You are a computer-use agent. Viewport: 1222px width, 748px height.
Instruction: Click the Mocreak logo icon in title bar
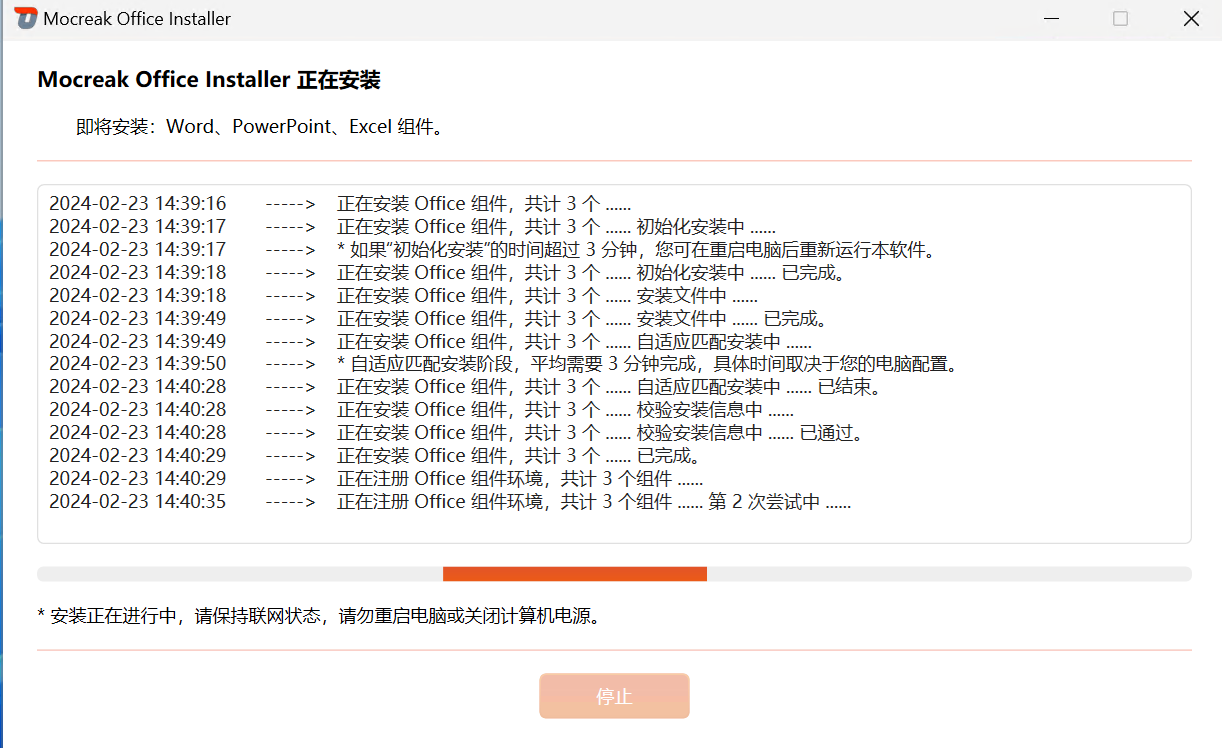(26, 19)
